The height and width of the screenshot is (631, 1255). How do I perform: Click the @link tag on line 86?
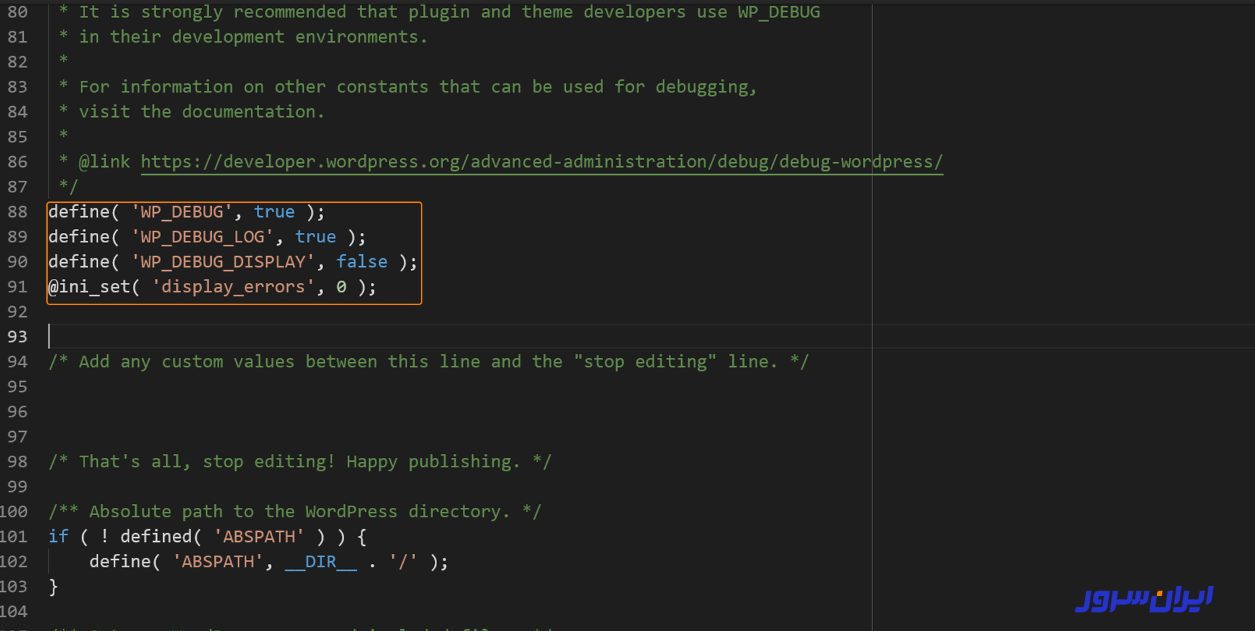click(x=104, y=162)
